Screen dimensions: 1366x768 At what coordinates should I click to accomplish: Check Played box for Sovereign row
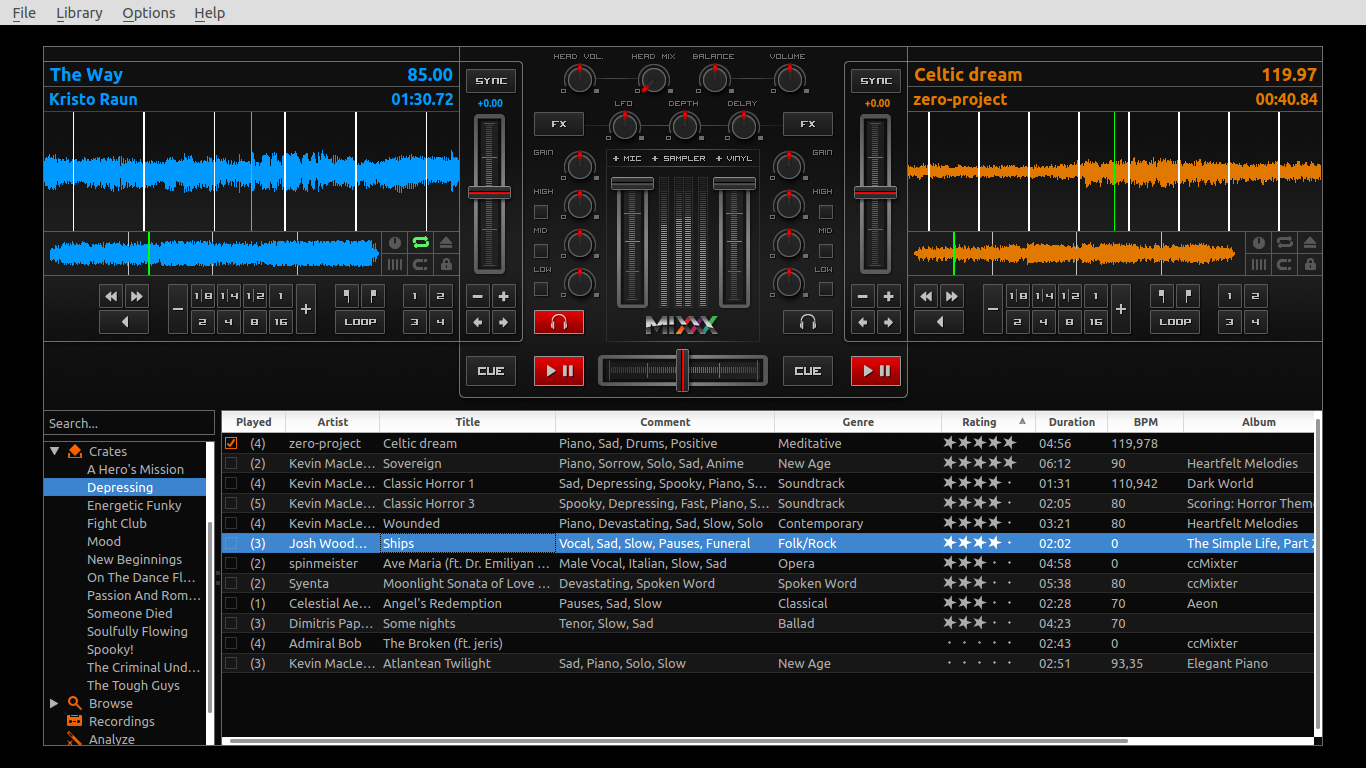click(x=232, y=463)
